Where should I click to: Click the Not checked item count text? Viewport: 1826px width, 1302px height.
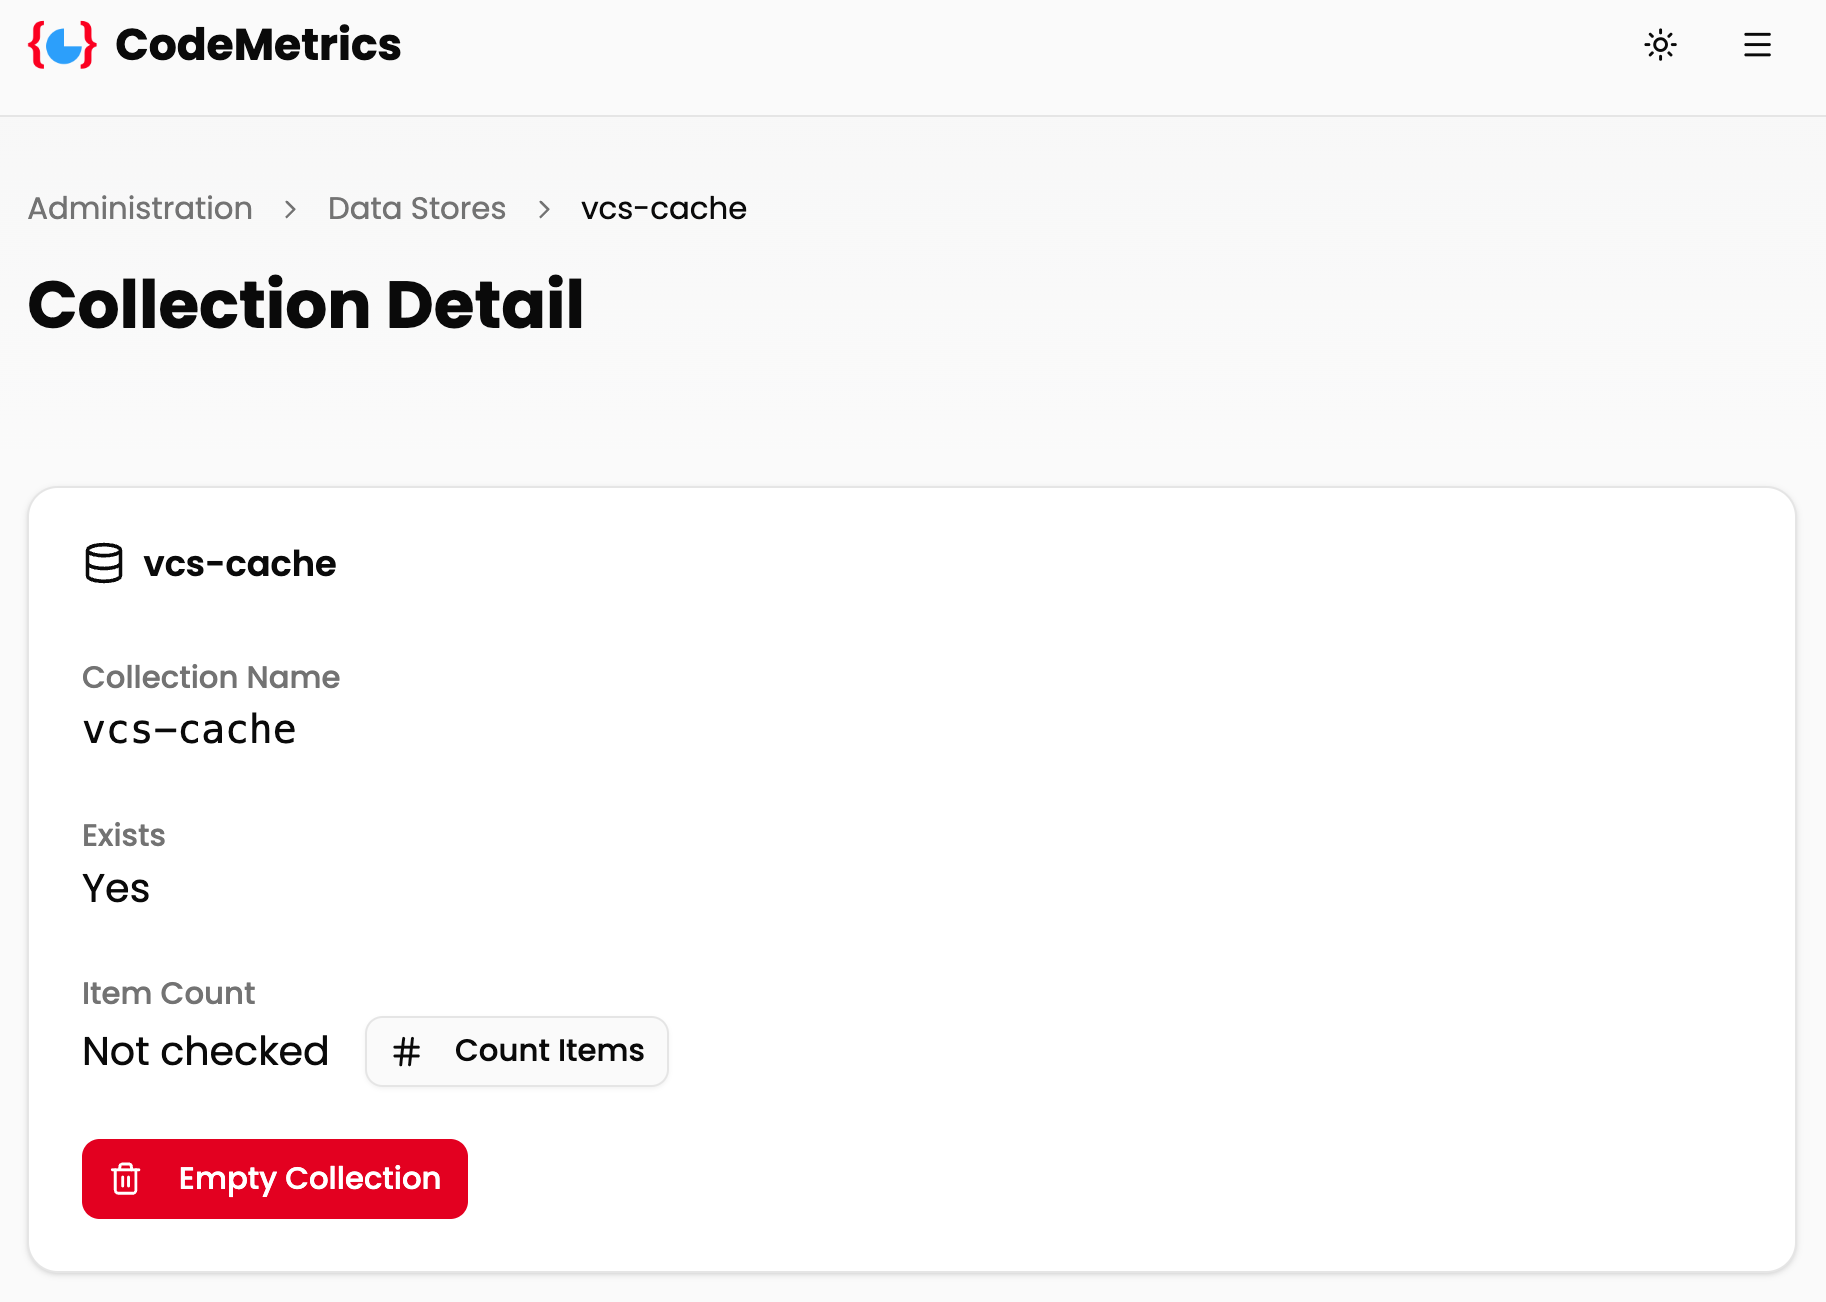205,1051
